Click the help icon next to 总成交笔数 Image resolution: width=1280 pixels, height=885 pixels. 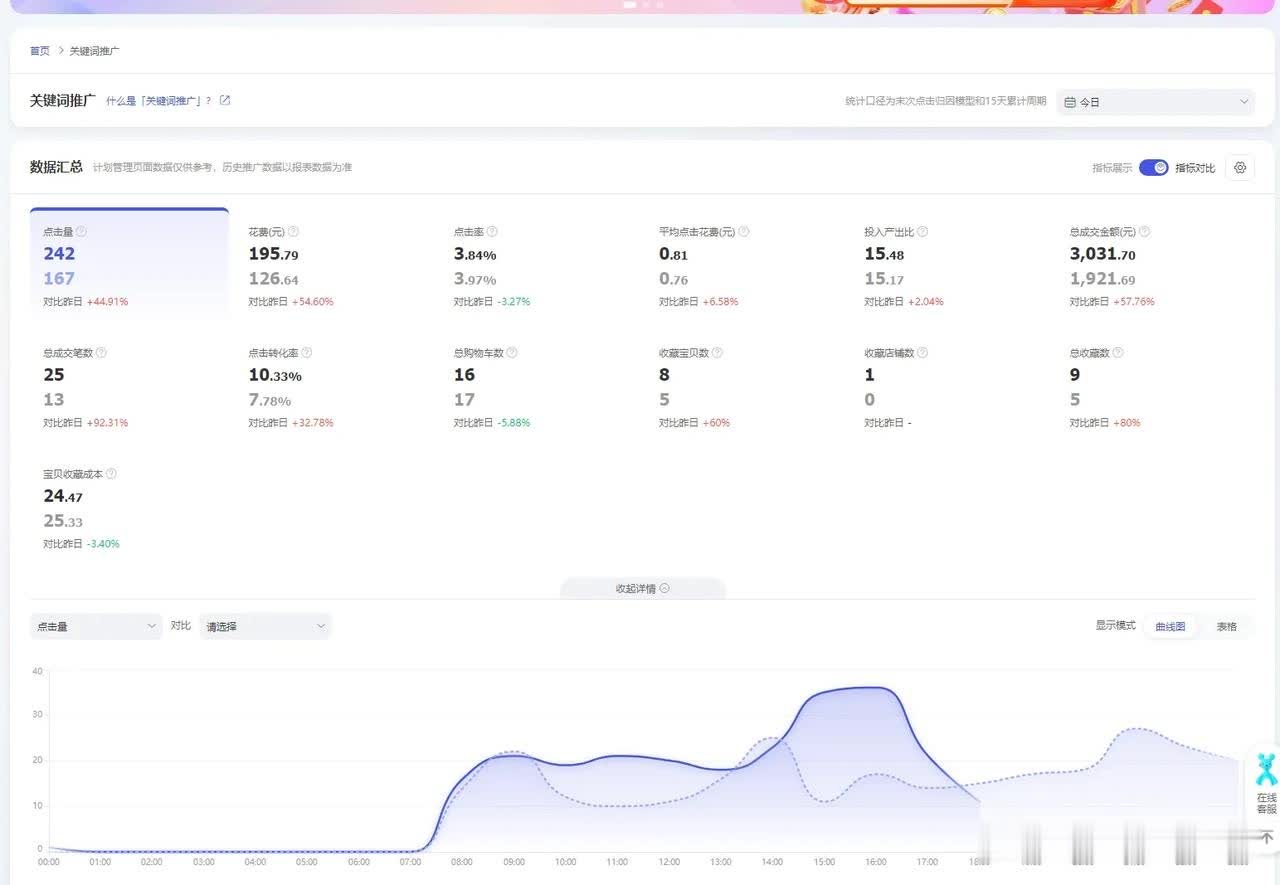[x=101, y=352]
